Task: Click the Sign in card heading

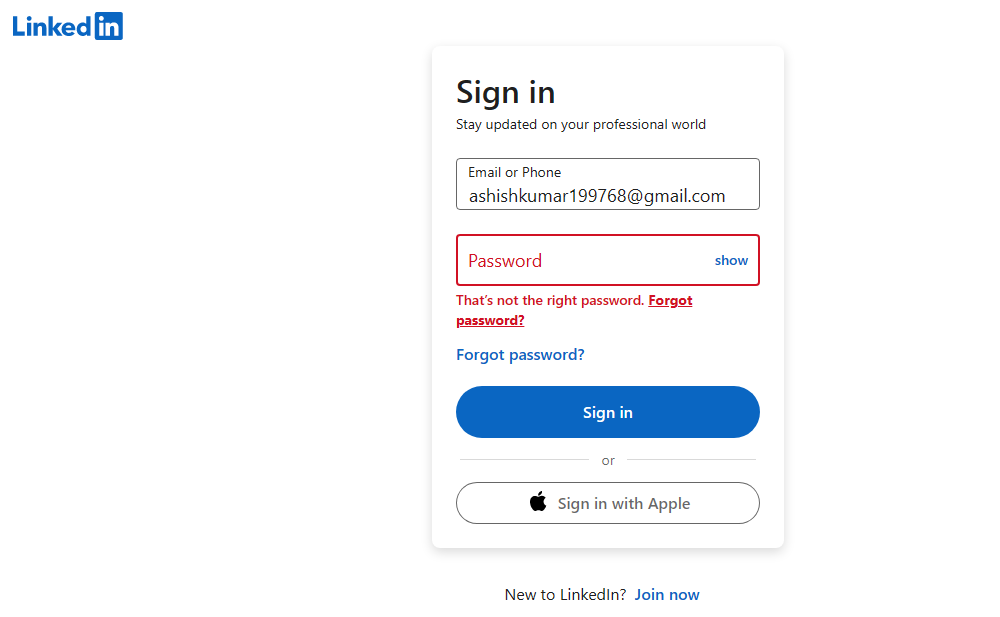Action: click(x=505, y=92)
